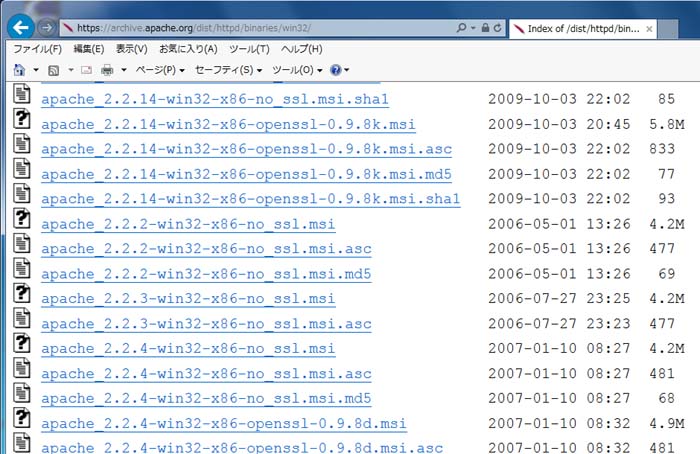This screenshot has width=700, height=454.
Task: Open apache_2.2.2-win32-x86-no_ssl.msi.asc link
Action: pos(206,249)
